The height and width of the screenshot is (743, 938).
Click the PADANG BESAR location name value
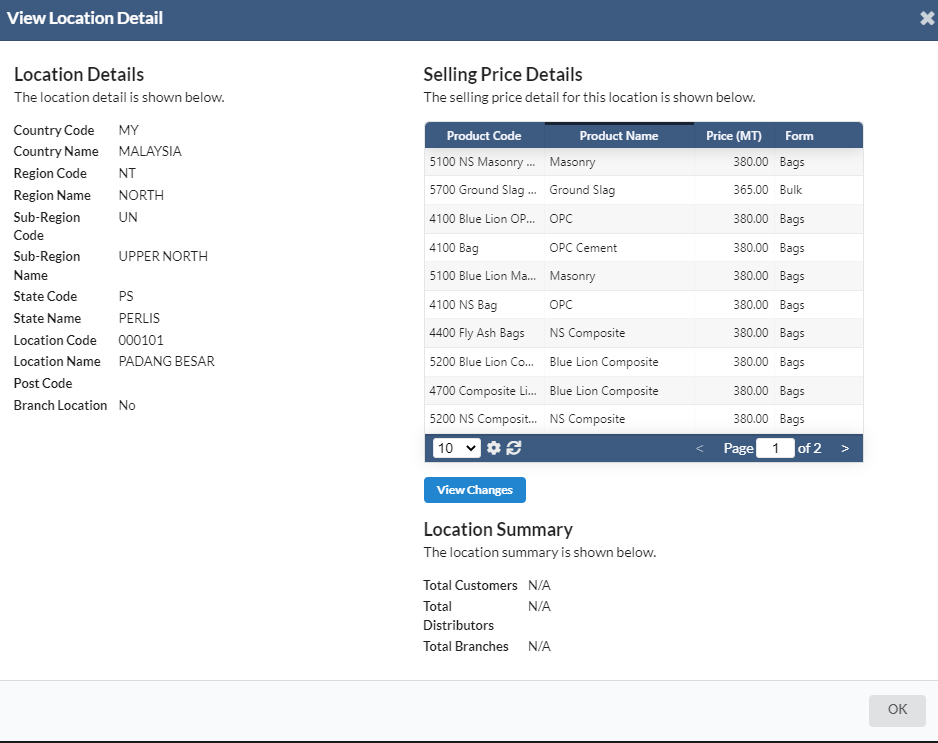pyautogui.click(x=166, y=361)
